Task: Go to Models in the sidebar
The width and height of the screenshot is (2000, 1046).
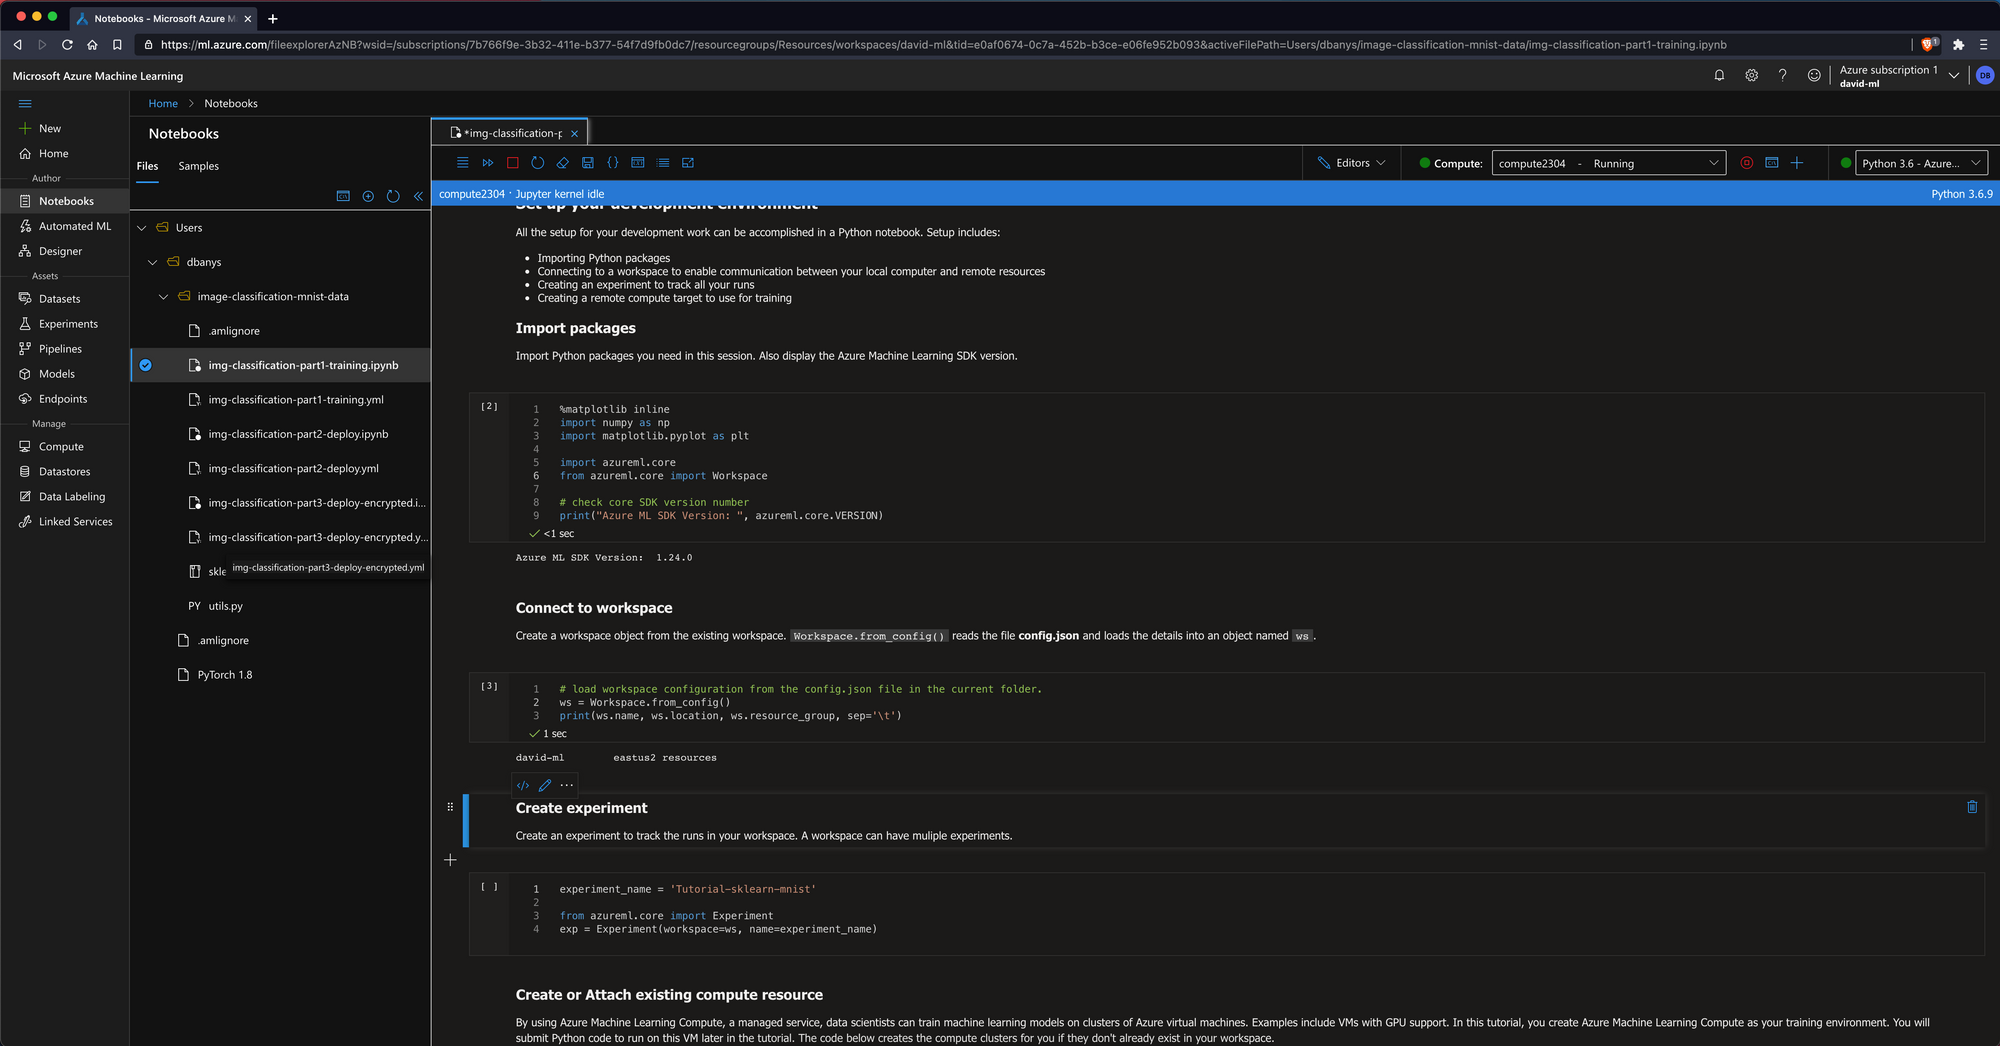Action: [65, 374]
